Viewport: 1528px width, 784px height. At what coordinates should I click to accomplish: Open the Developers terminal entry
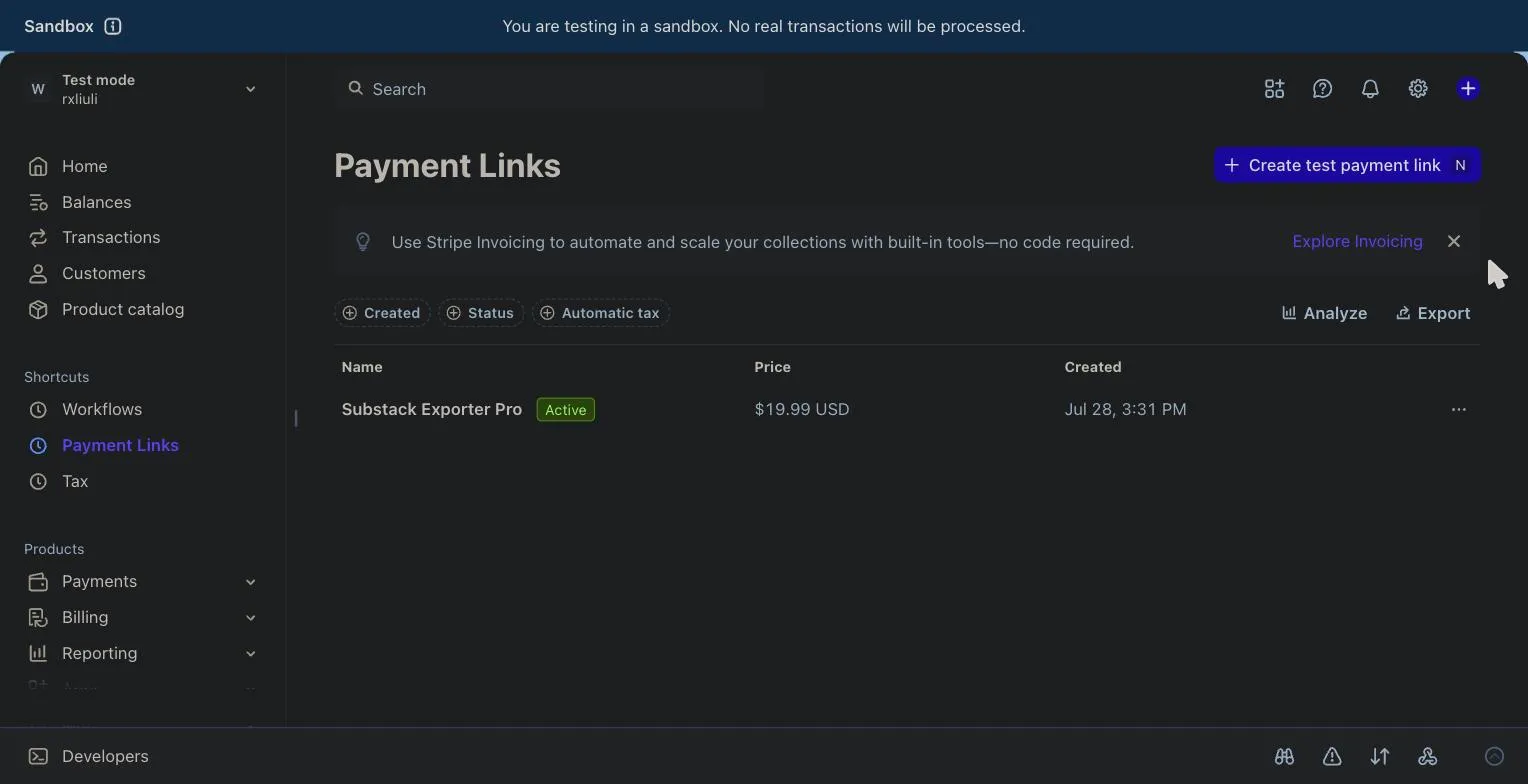pos(88,756)
